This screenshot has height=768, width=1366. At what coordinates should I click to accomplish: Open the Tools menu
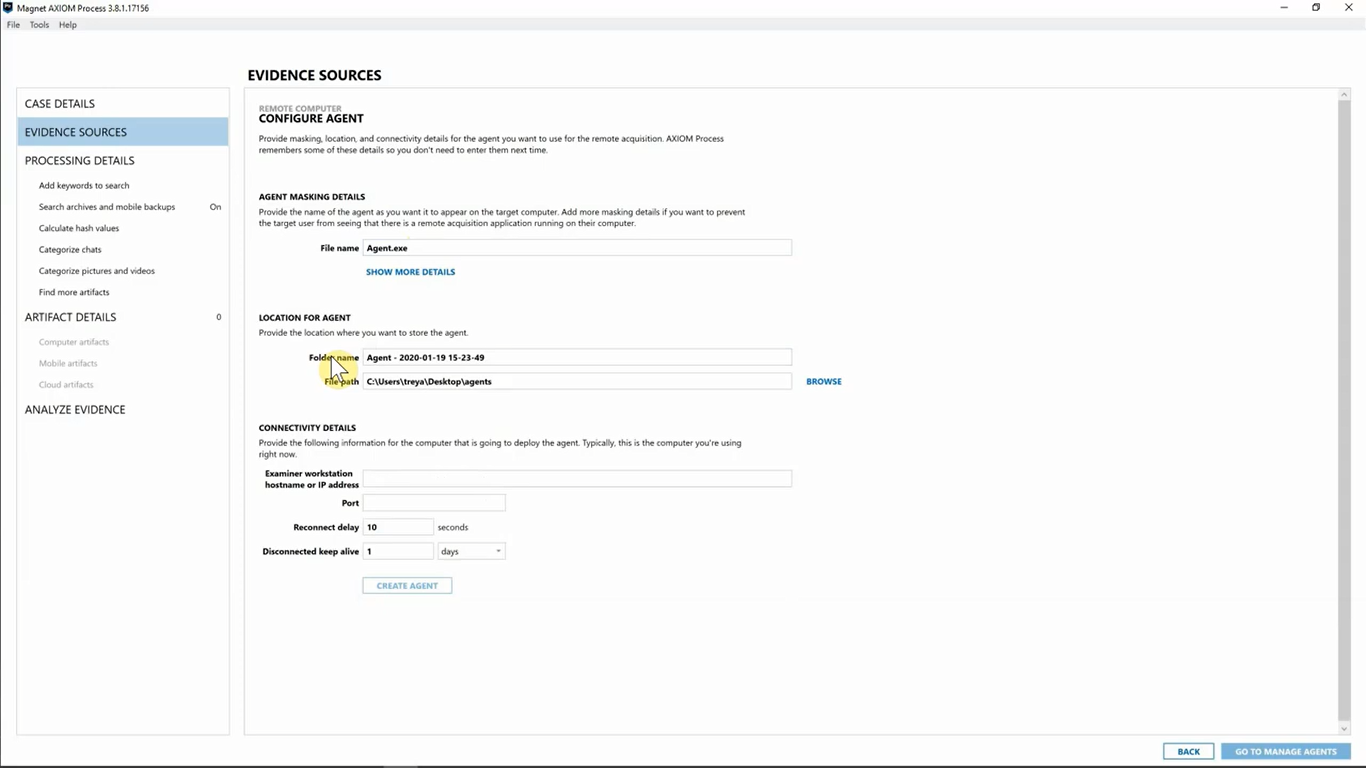click(x=38, y=24)
